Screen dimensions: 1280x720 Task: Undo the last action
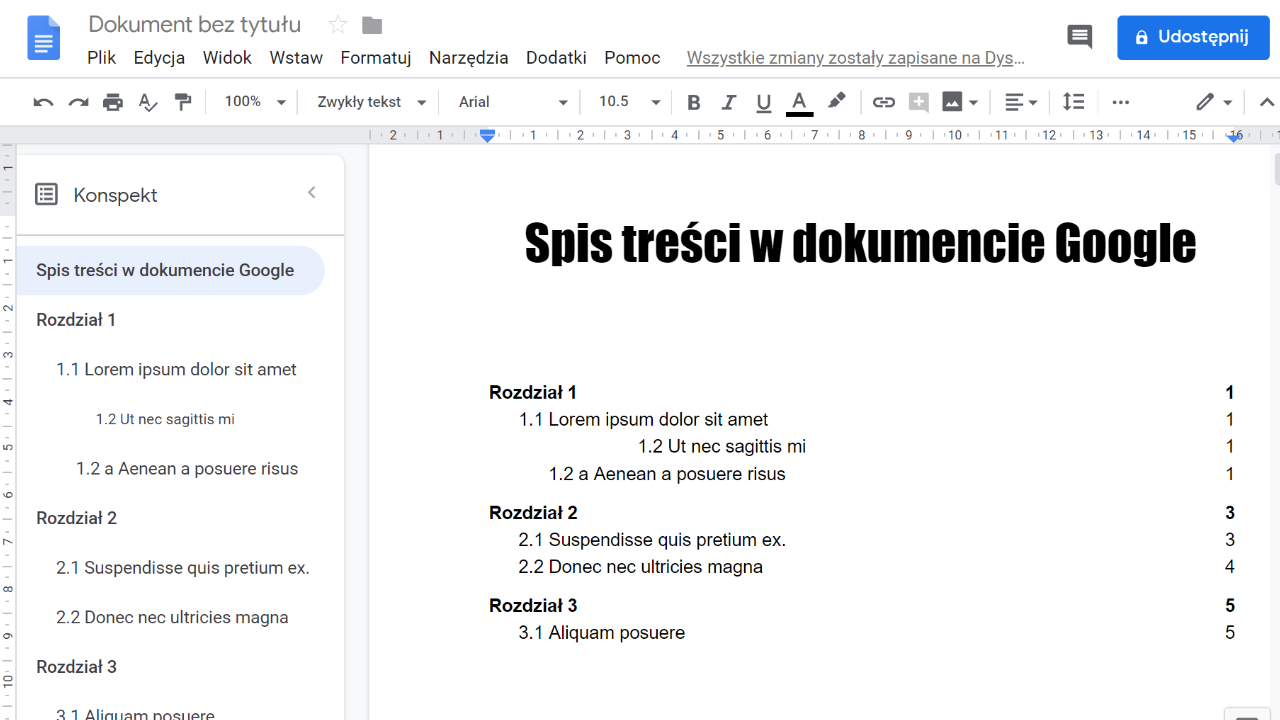pos(43,102)
